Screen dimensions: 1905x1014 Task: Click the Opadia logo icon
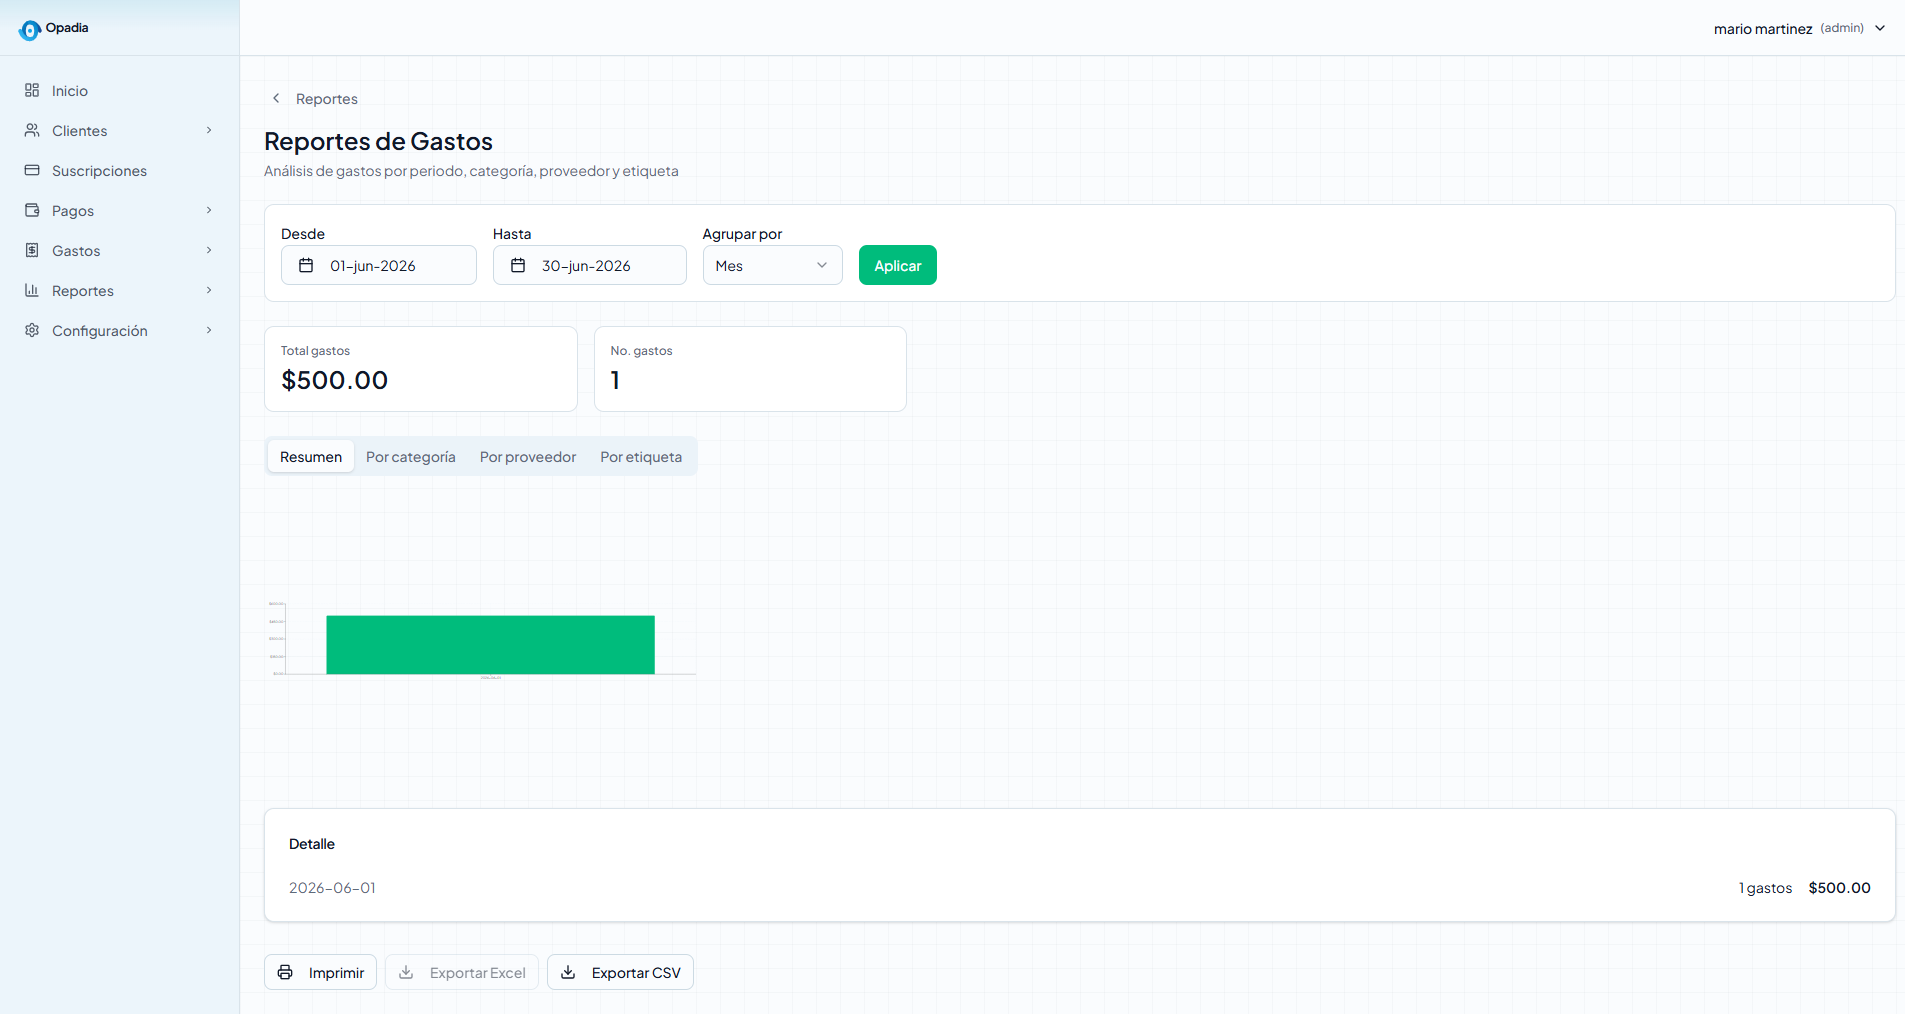tap(30, 30)
